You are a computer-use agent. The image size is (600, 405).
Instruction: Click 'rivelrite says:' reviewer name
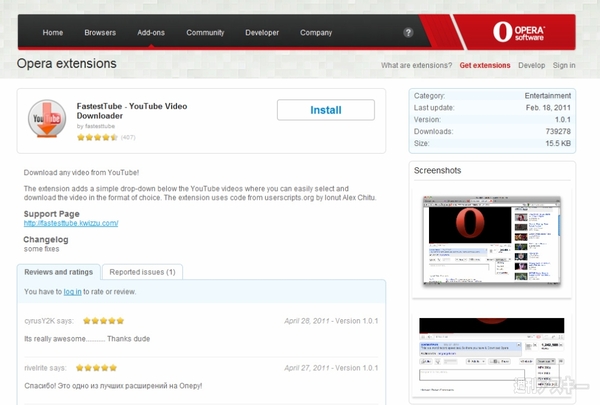[x=45, y=368]
